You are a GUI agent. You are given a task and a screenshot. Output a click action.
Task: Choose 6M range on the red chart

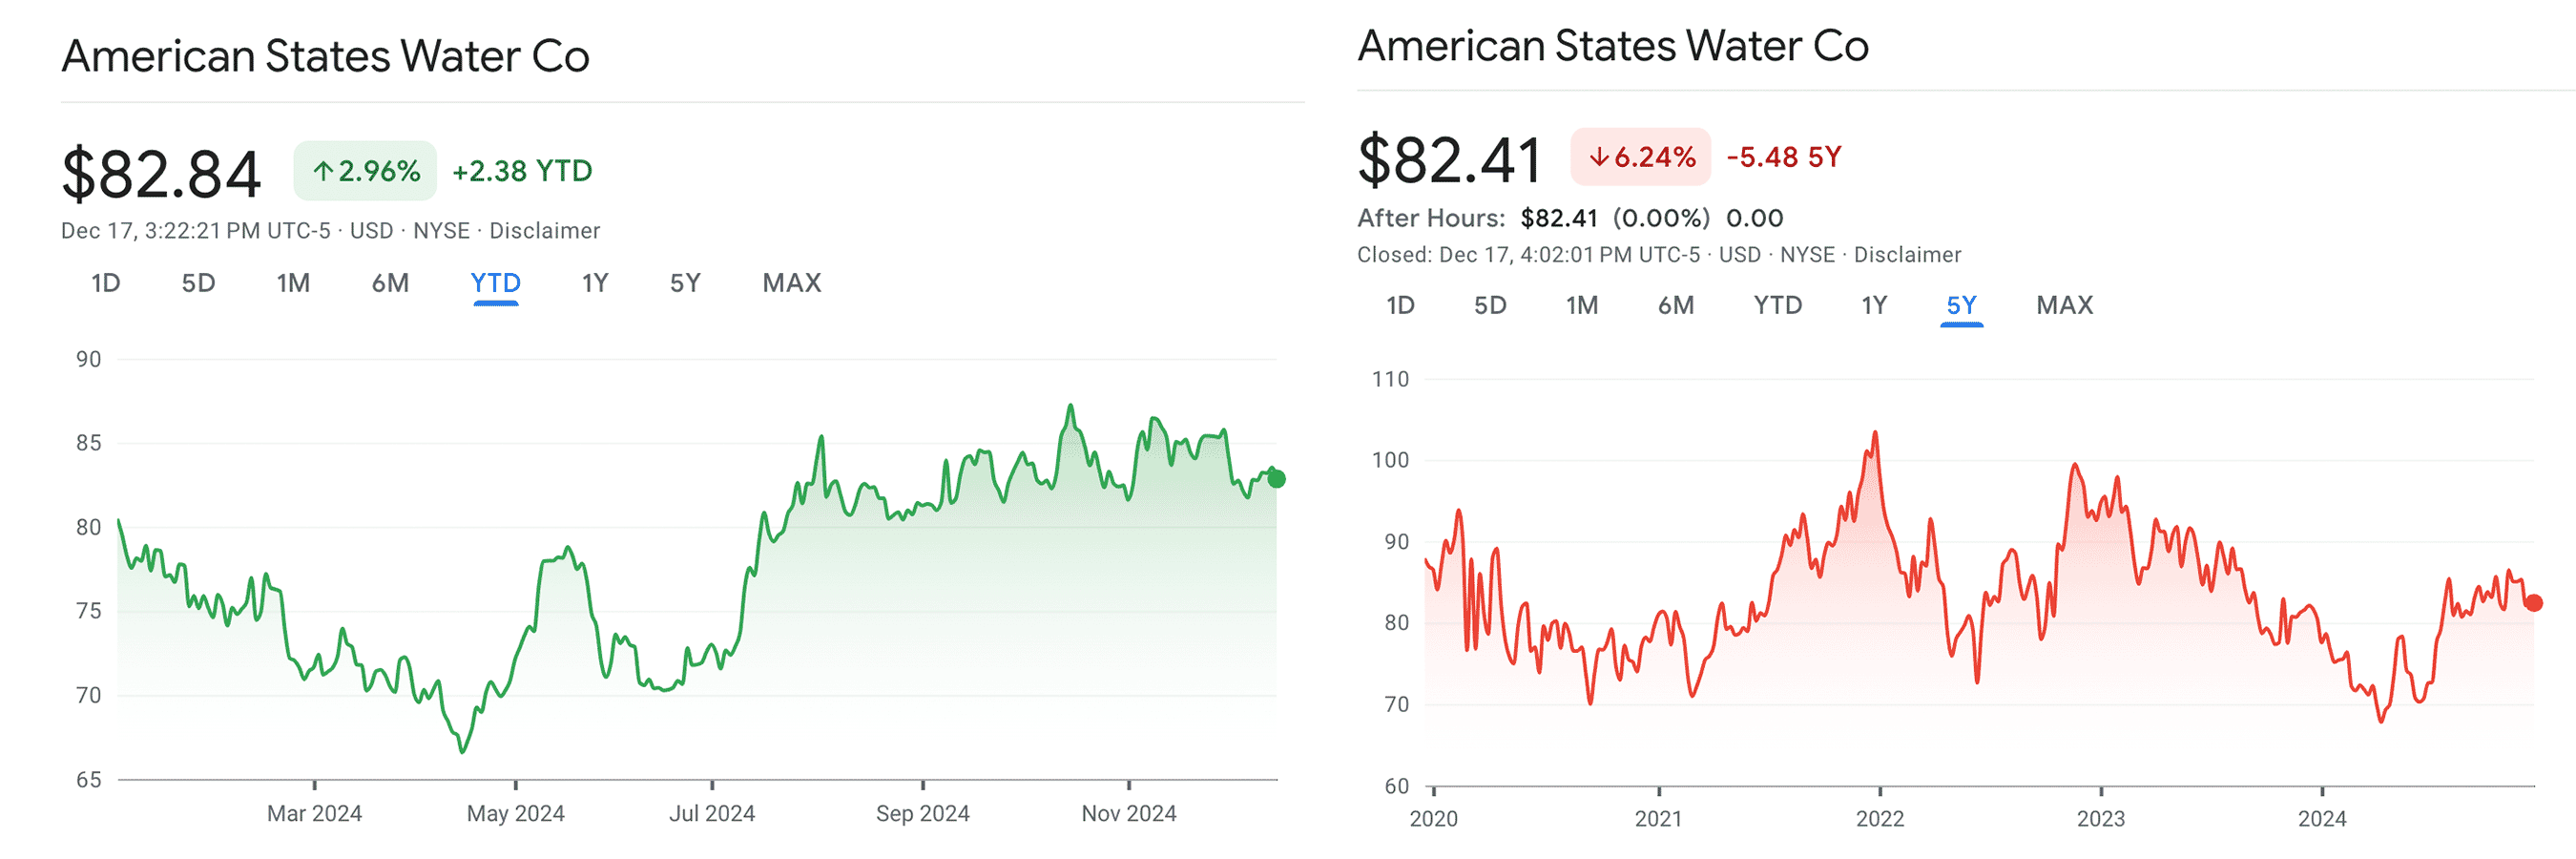tap(1676, 305)
